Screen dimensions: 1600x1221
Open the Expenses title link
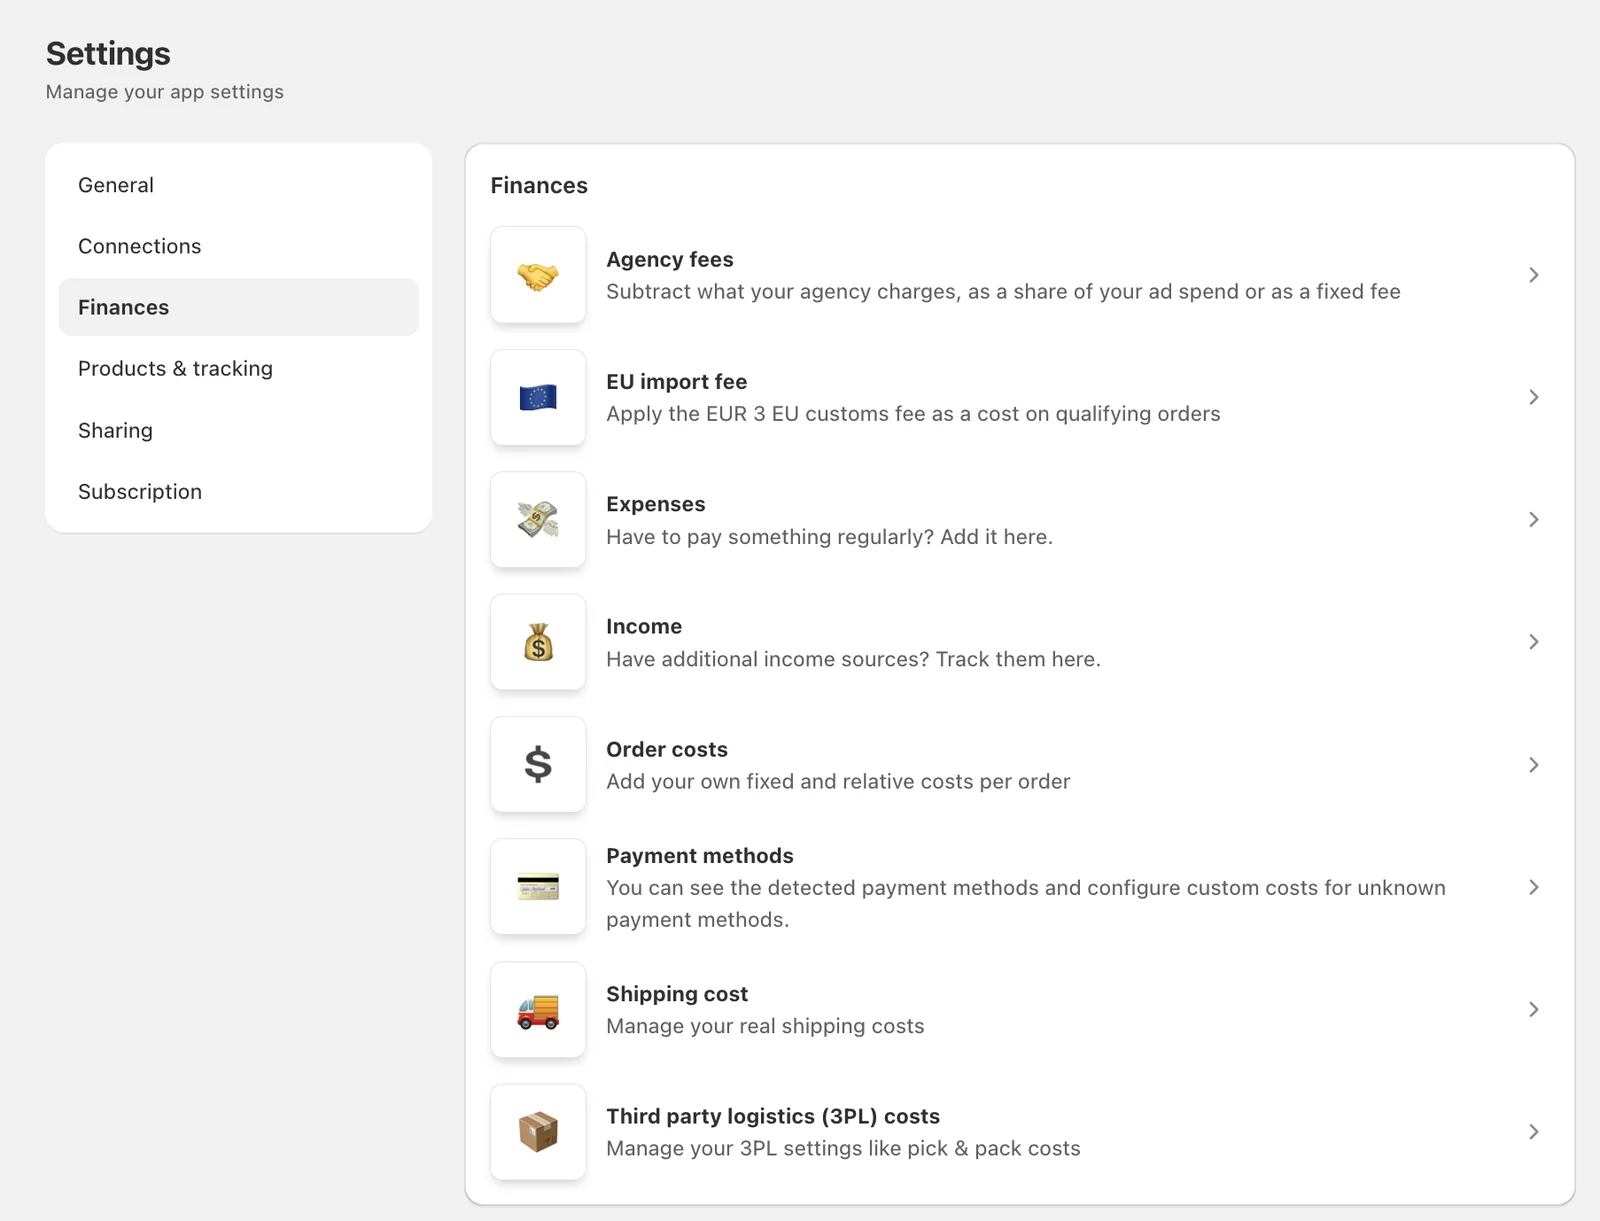coord(655,504)
